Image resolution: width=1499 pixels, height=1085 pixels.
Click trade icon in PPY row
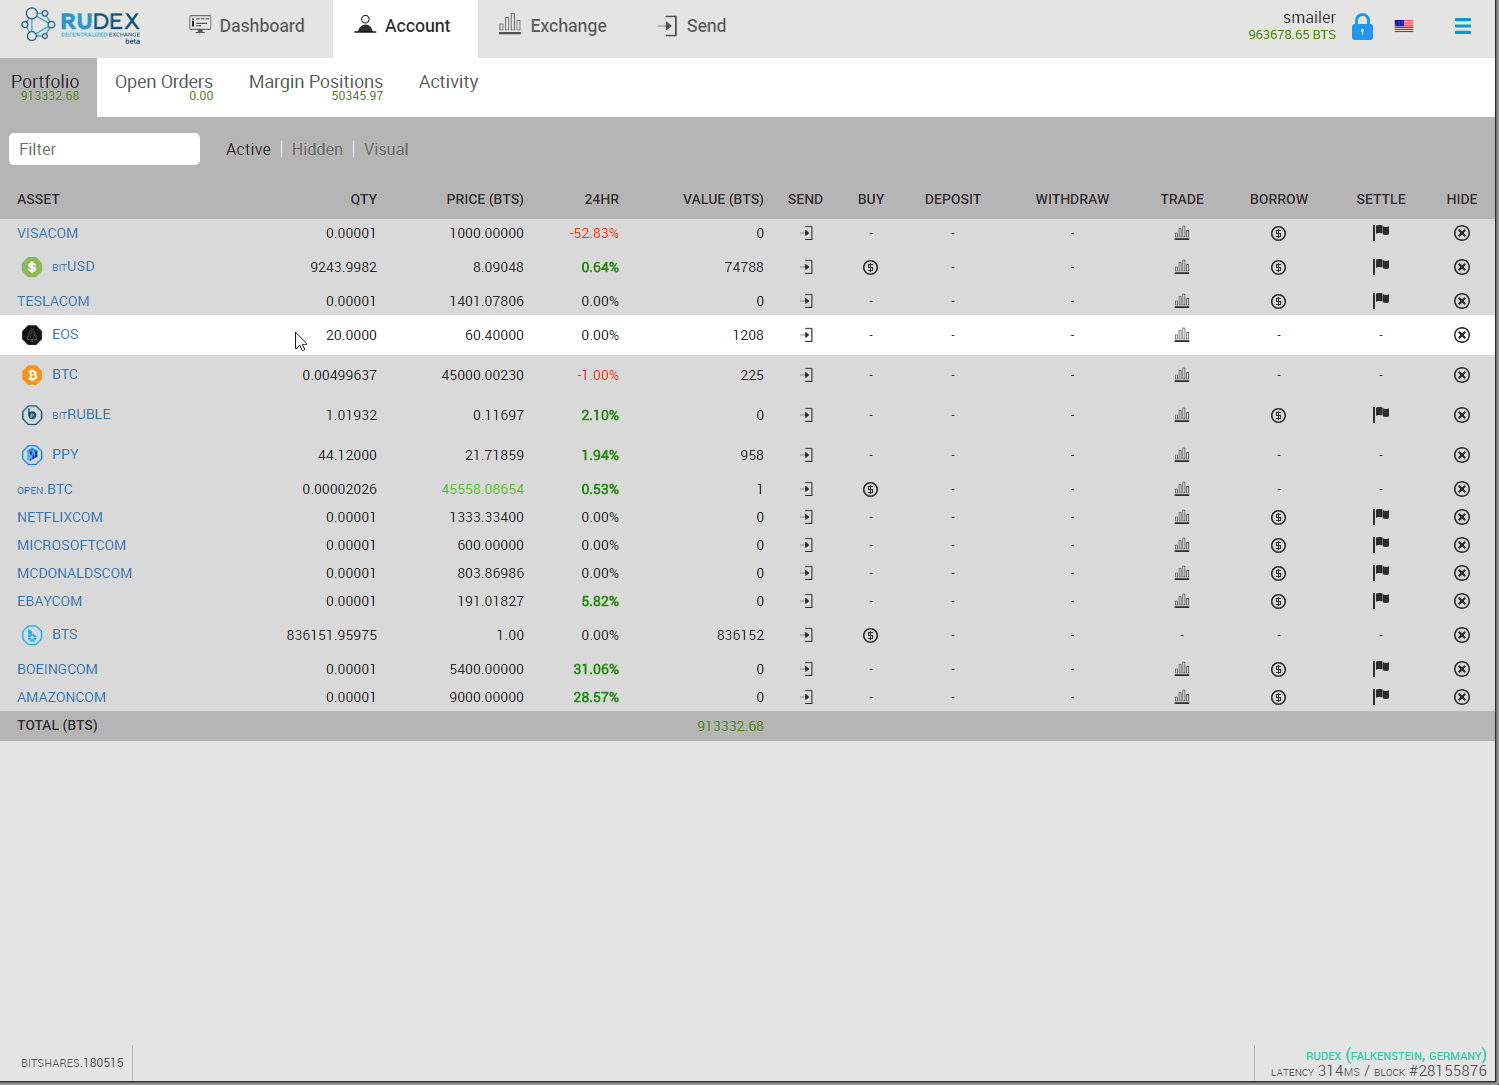click(x=1182, y=455)
